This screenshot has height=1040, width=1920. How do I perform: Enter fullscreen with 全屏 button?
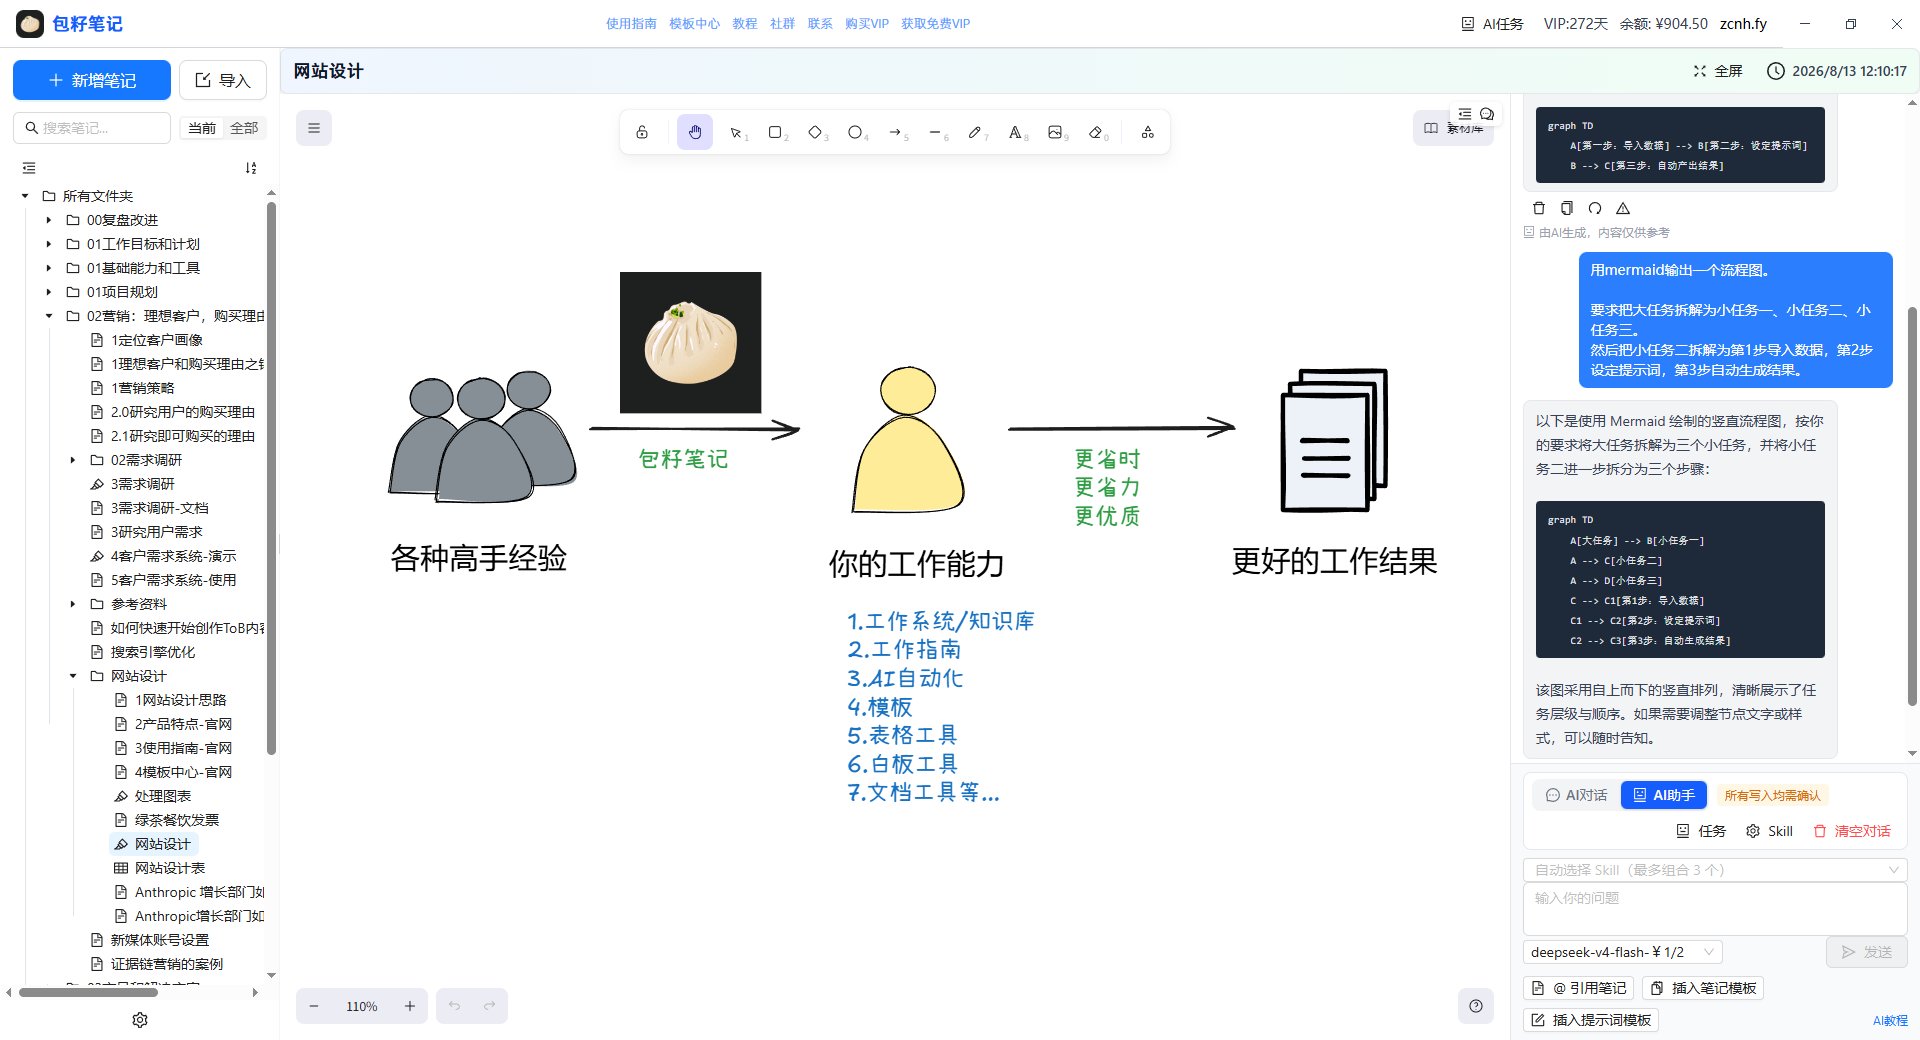point(1718,71)
